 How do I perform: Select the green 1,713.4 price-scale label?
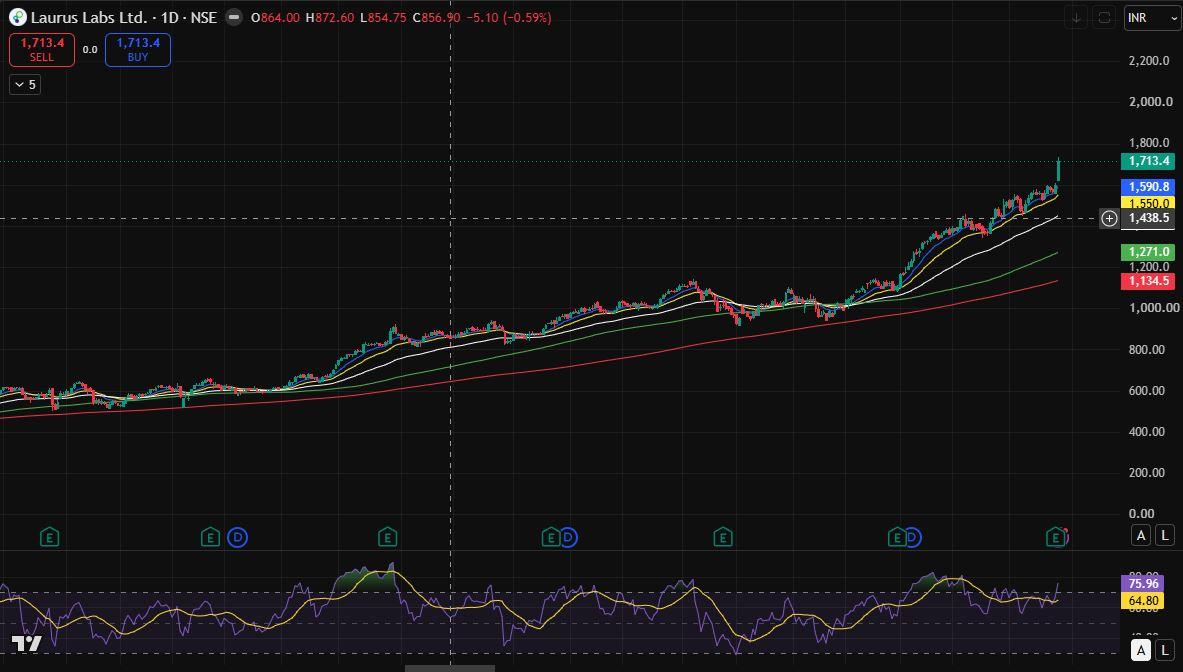pyautogui.click(x=1148, y=161)
